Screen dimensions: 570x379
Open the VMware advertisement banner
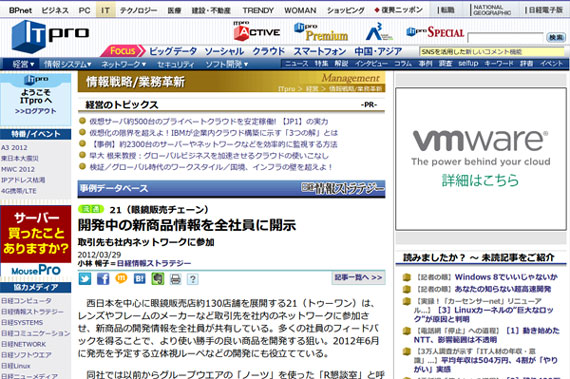click(481, 159)
